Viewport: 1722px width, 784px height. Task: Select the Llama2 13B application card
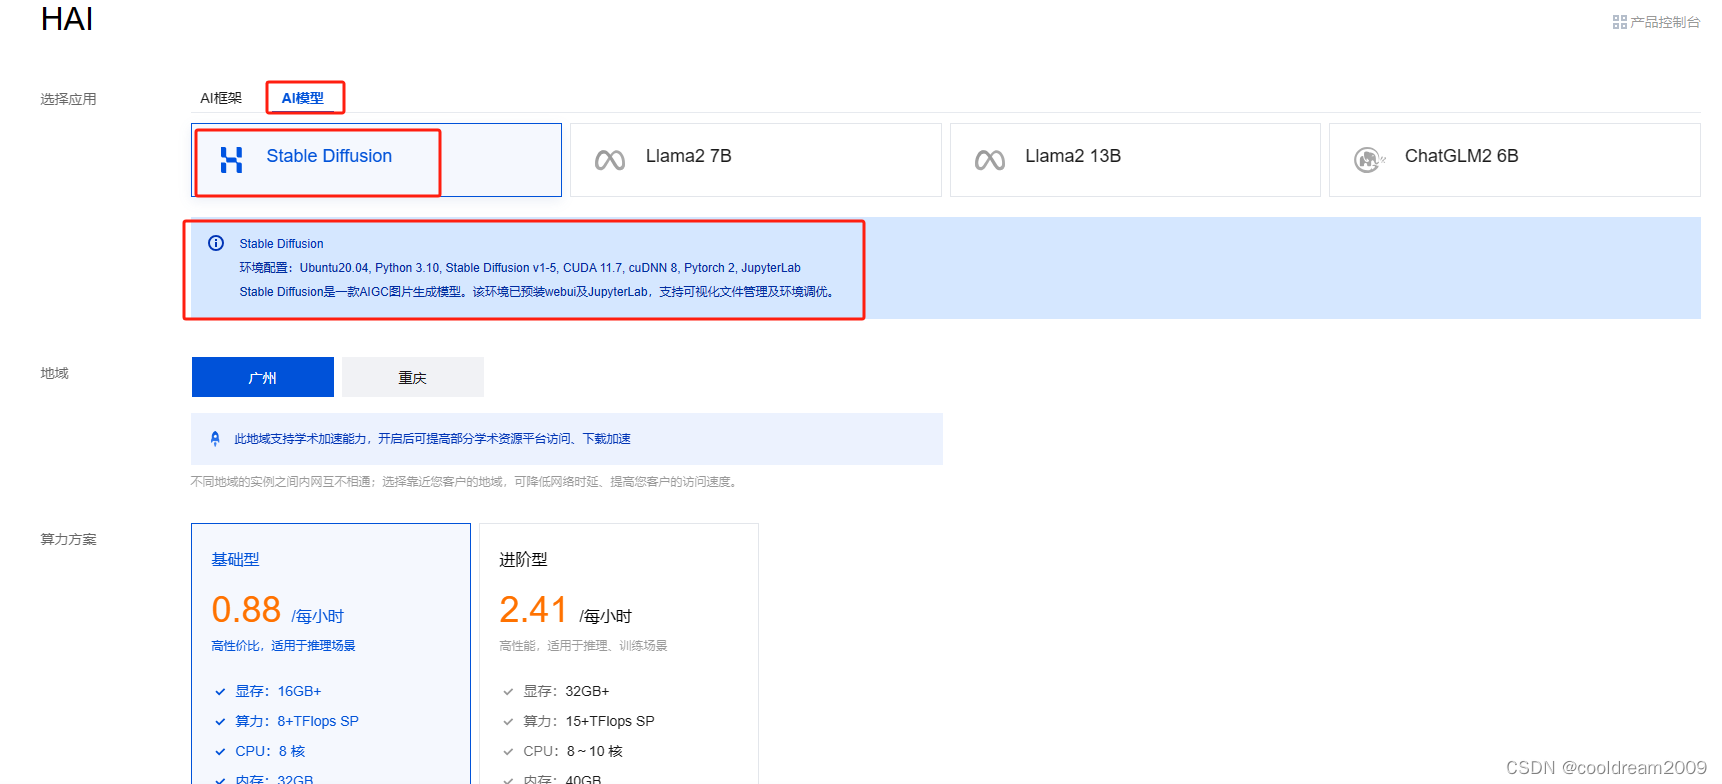pos(1135,160)
